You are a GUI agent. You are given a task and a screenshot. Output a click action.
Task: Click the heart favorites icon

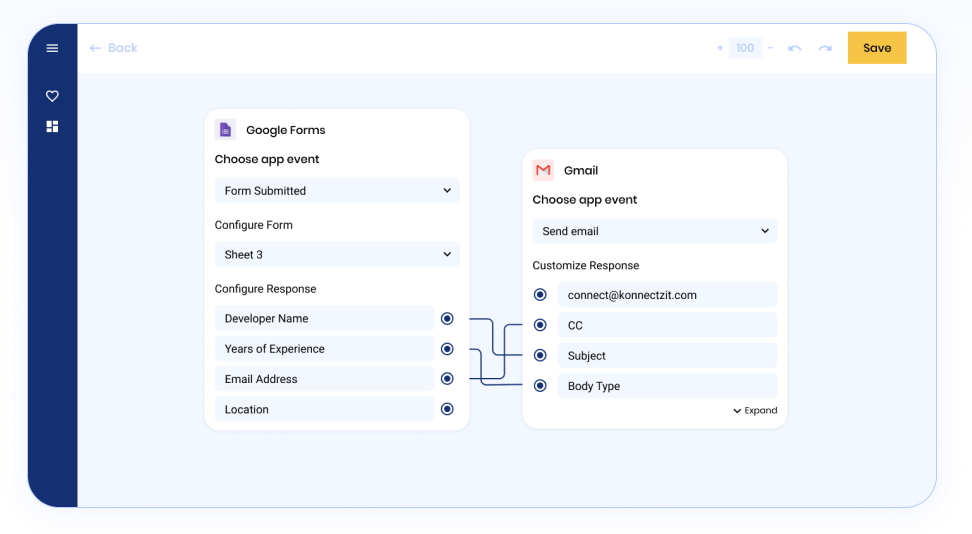[52, 96]
